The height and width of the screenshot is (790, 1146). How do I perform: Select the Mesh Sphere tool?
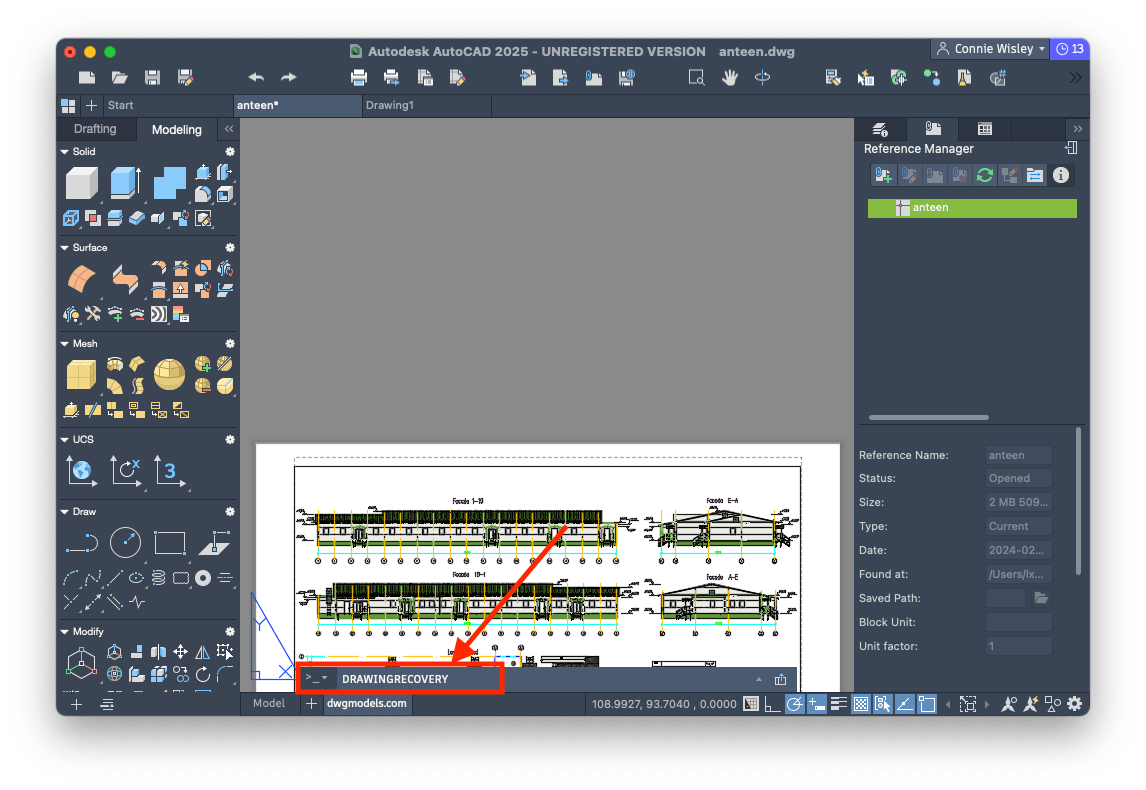(x=169, y=375)
